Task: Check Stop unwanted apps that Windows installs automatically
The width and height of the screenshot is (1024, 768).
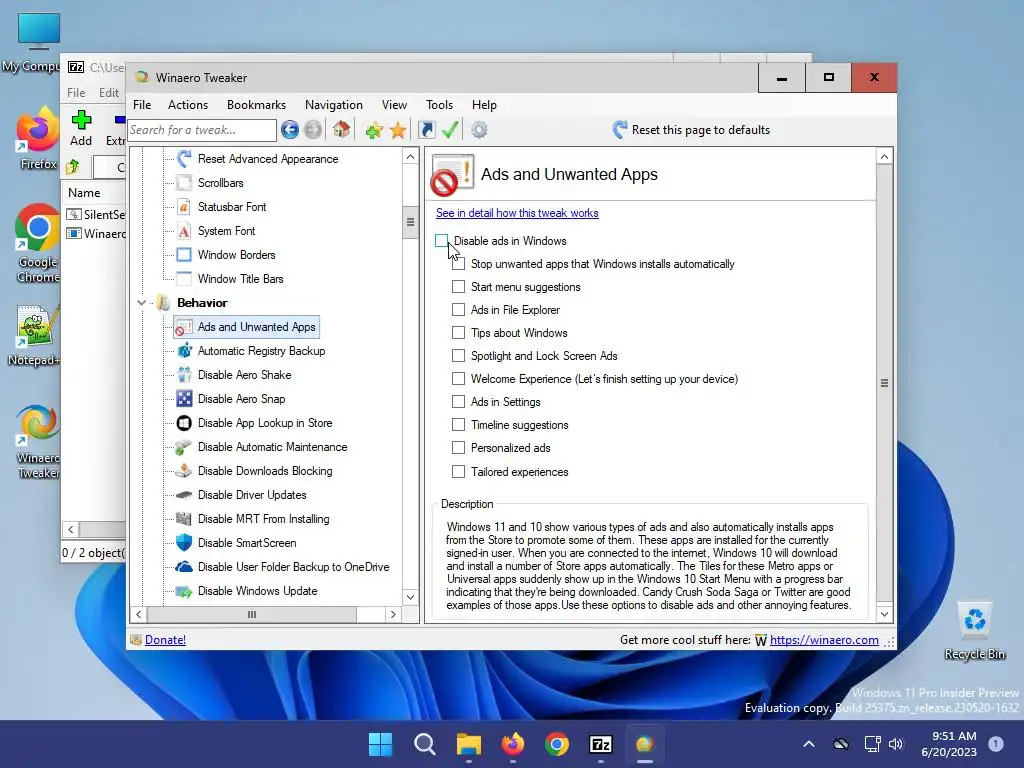Action: click(458, 264)
